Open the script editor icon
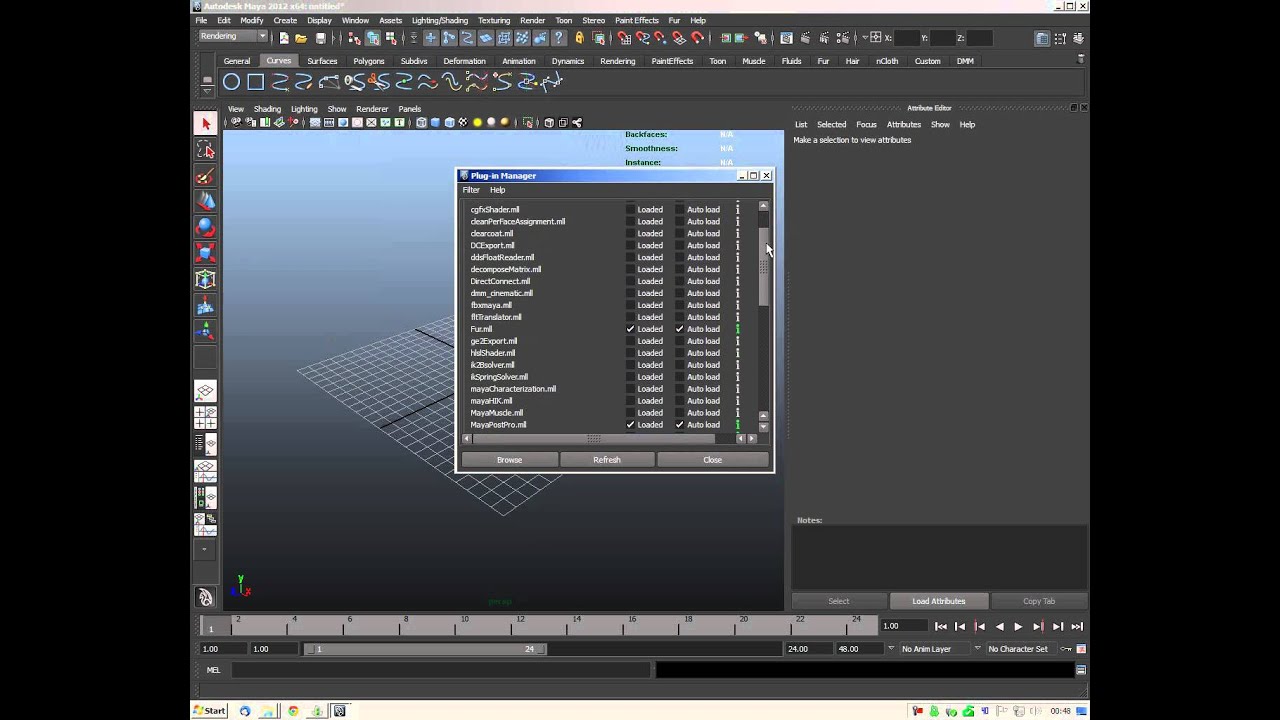1280x720 pixels. click(x=1081, y=670)
